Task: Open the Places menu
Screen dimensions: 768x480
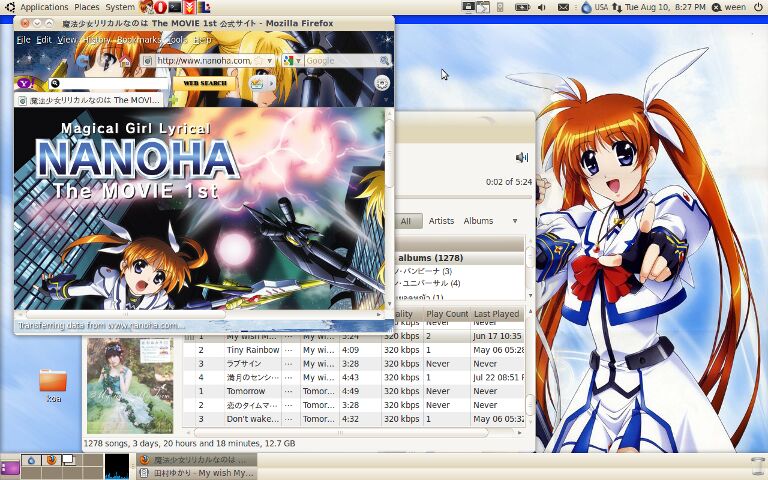Action: click(87, 7)
